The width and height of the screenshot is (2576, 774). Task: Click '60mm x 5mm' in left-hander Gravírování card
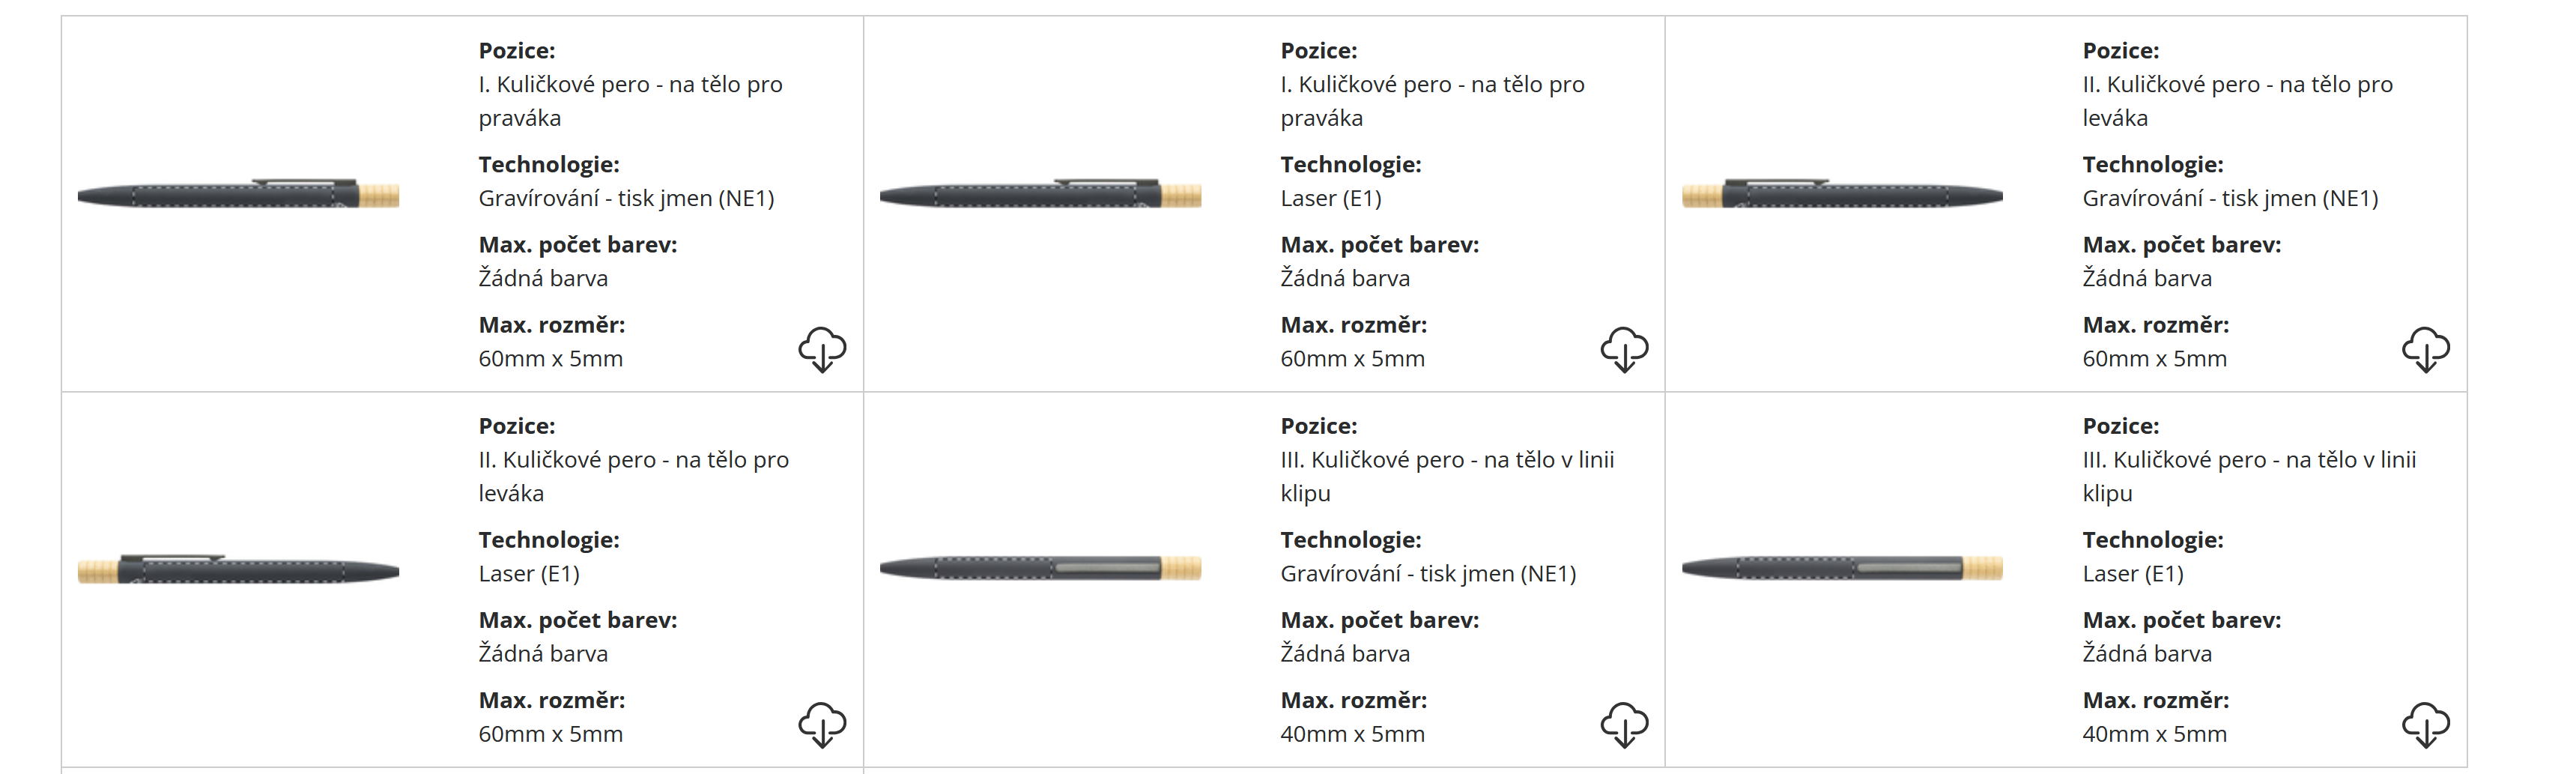coord(2154,359)
